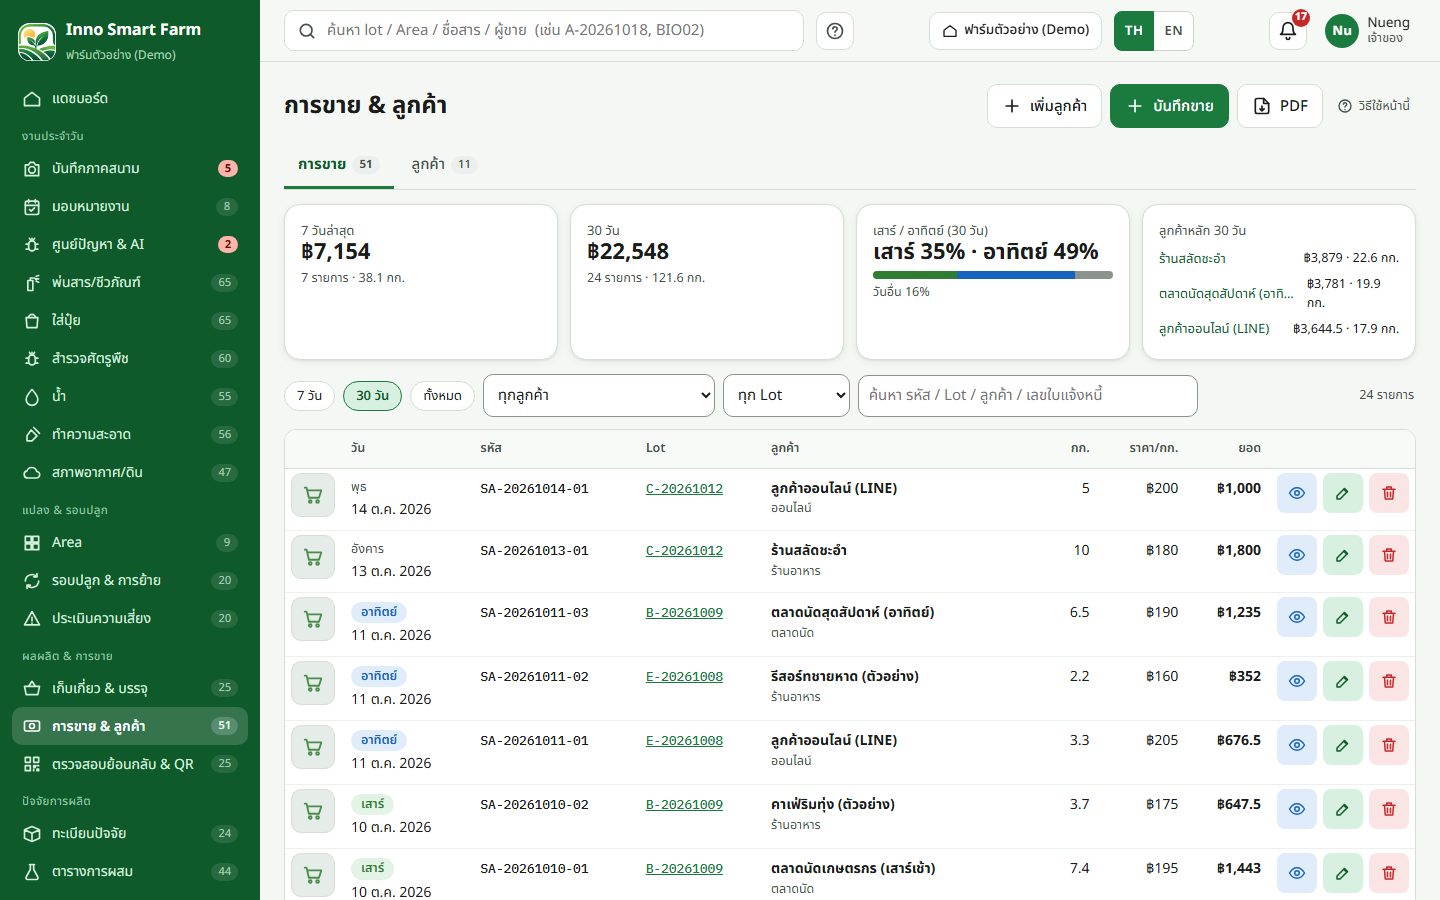Click the บันทึกขาย button
This screenshot has width=1440, height=900.
1169,106
